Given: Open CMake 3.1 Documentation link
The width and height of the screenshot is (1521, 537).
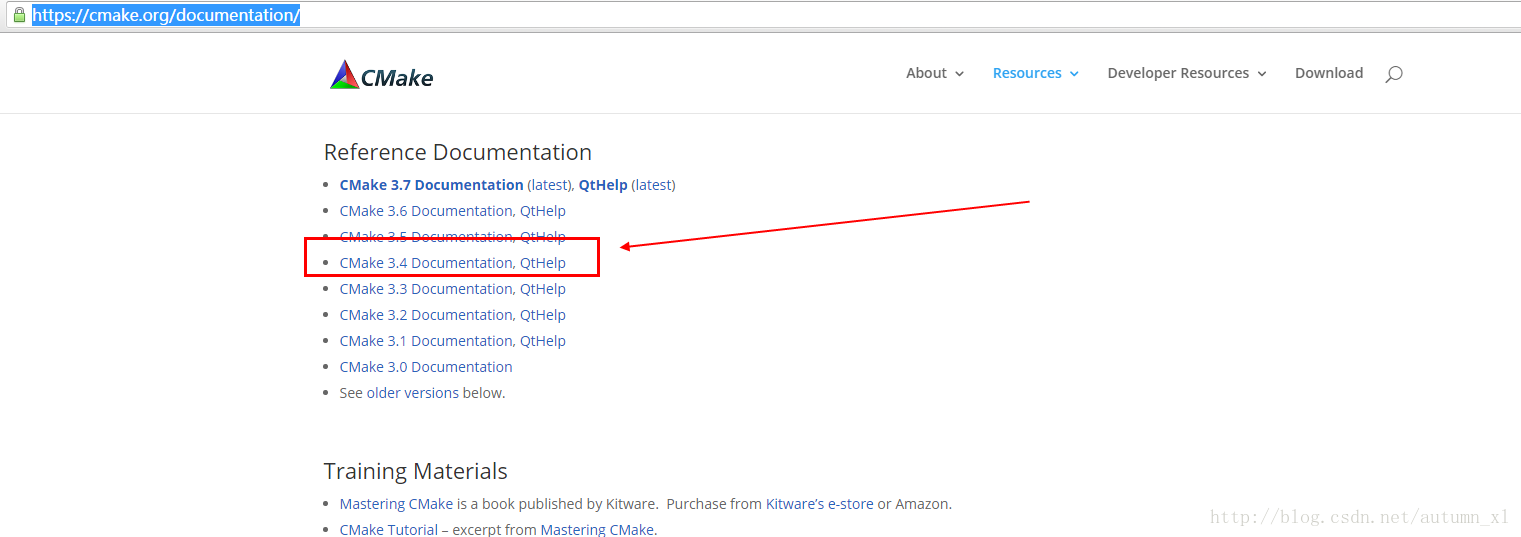Looking at the screenshot, I should (426, 341).
